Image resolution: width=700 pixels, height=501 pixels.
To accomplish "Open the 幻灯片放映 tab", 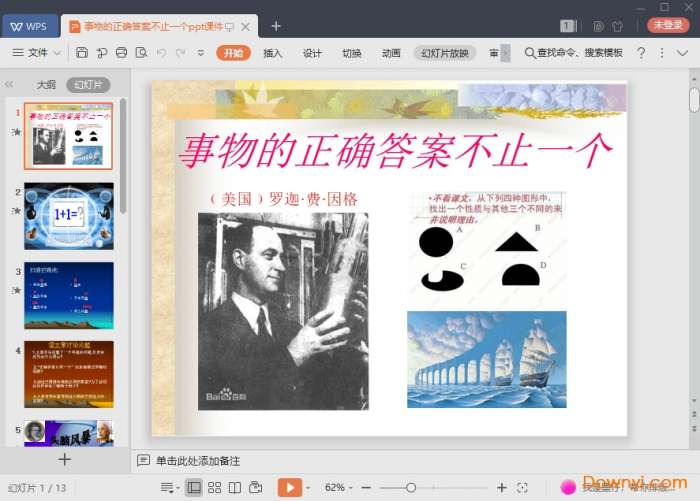I will click(445, 53).
